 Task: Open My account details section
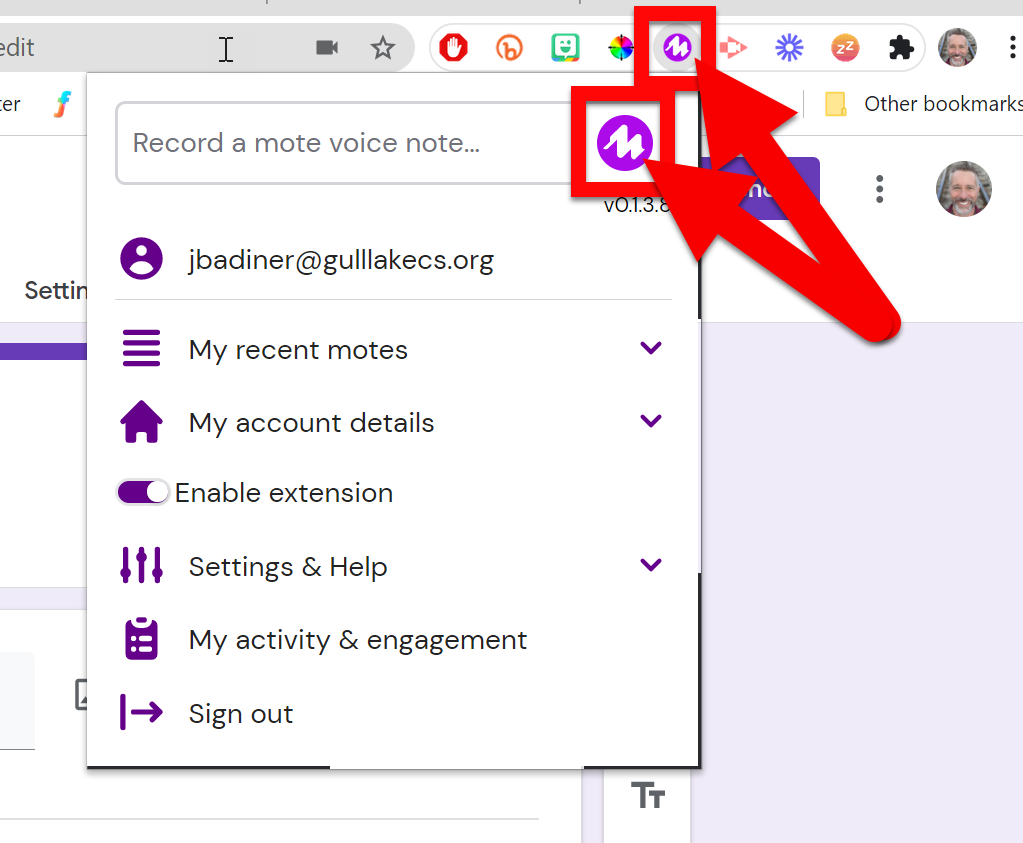pyautogui.click(x=393, y=423)
